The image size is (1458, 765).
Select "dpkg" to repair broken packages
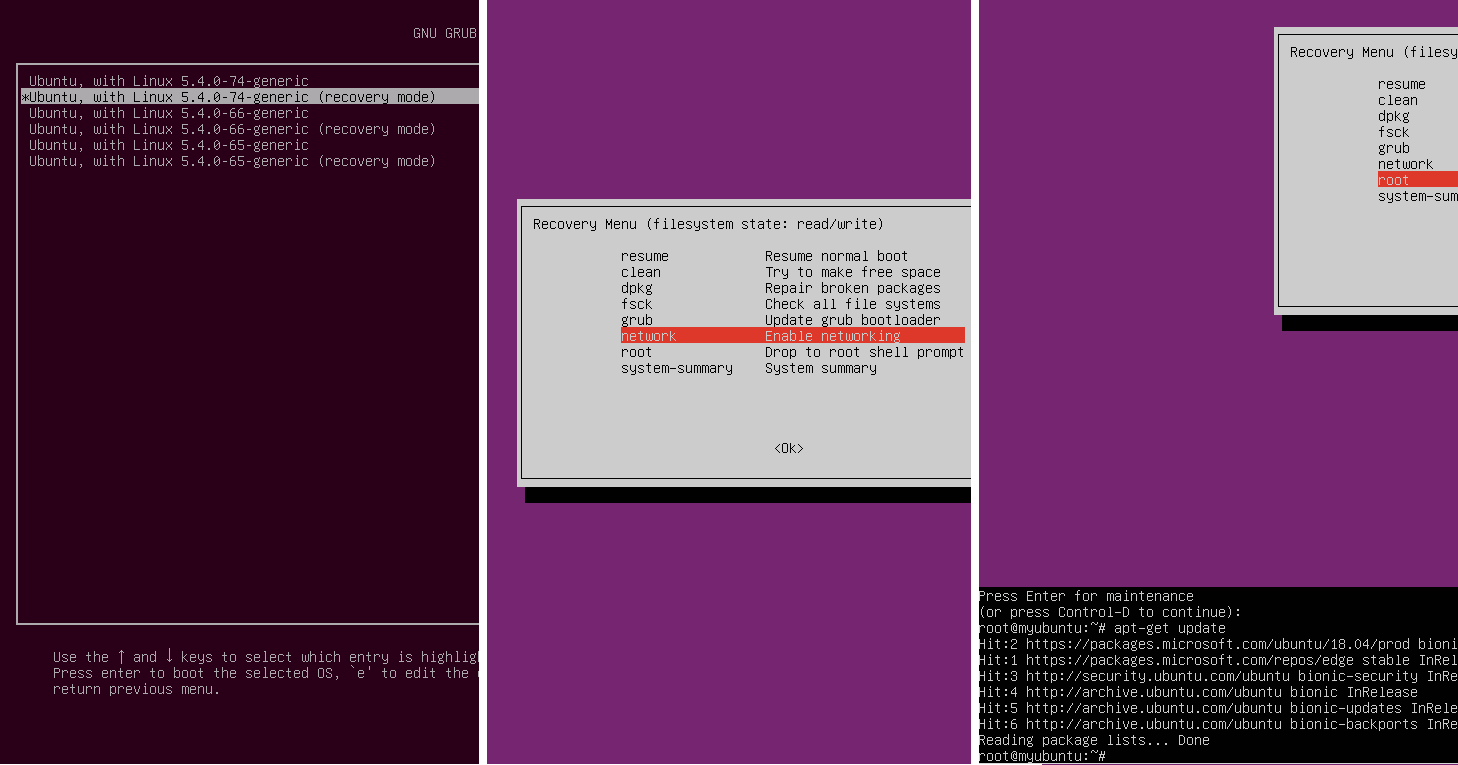637,288
